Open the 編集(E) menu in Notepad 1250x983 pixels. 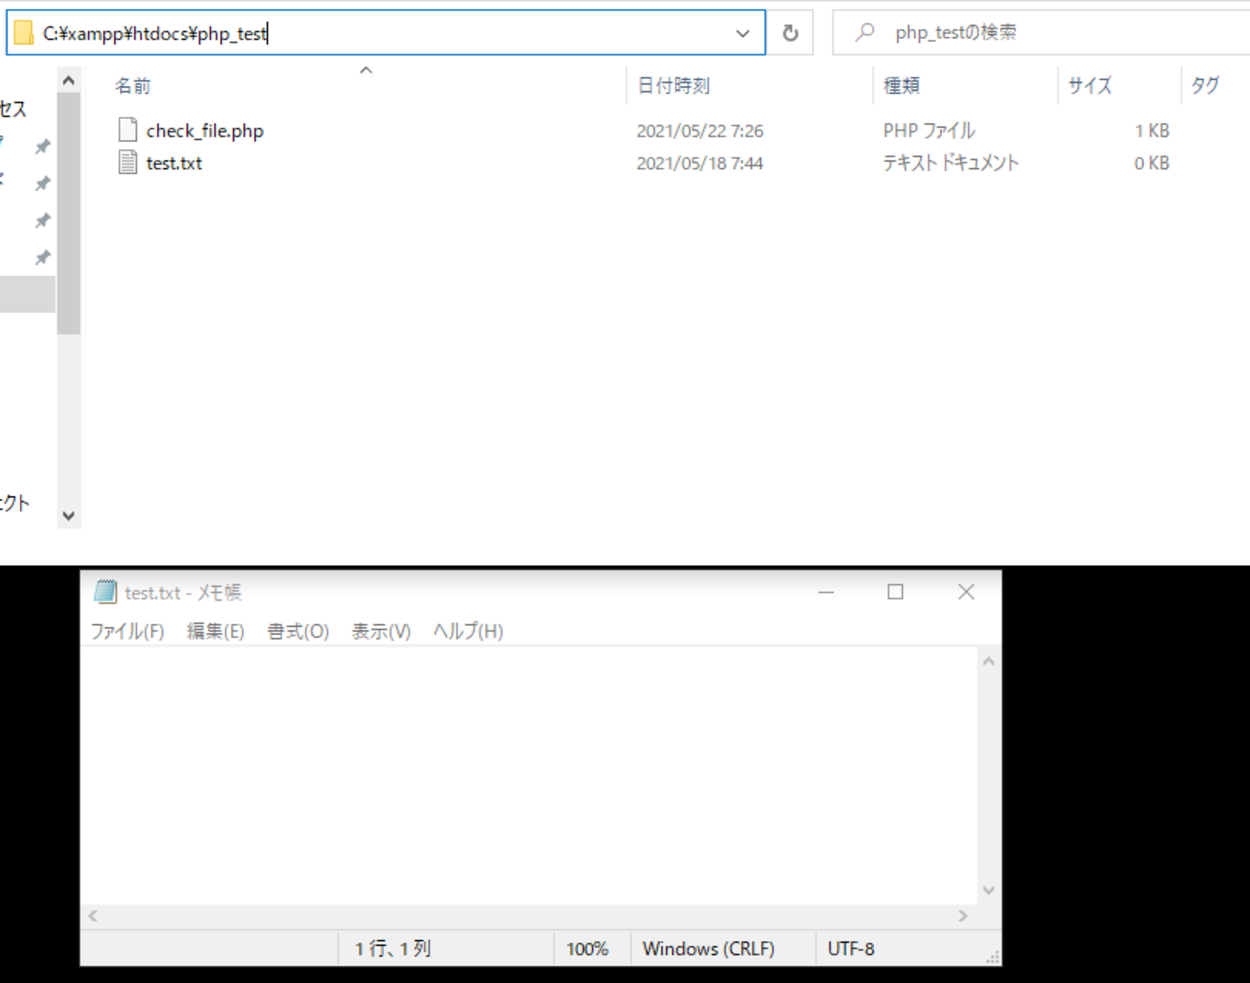[x=215, y=631]
